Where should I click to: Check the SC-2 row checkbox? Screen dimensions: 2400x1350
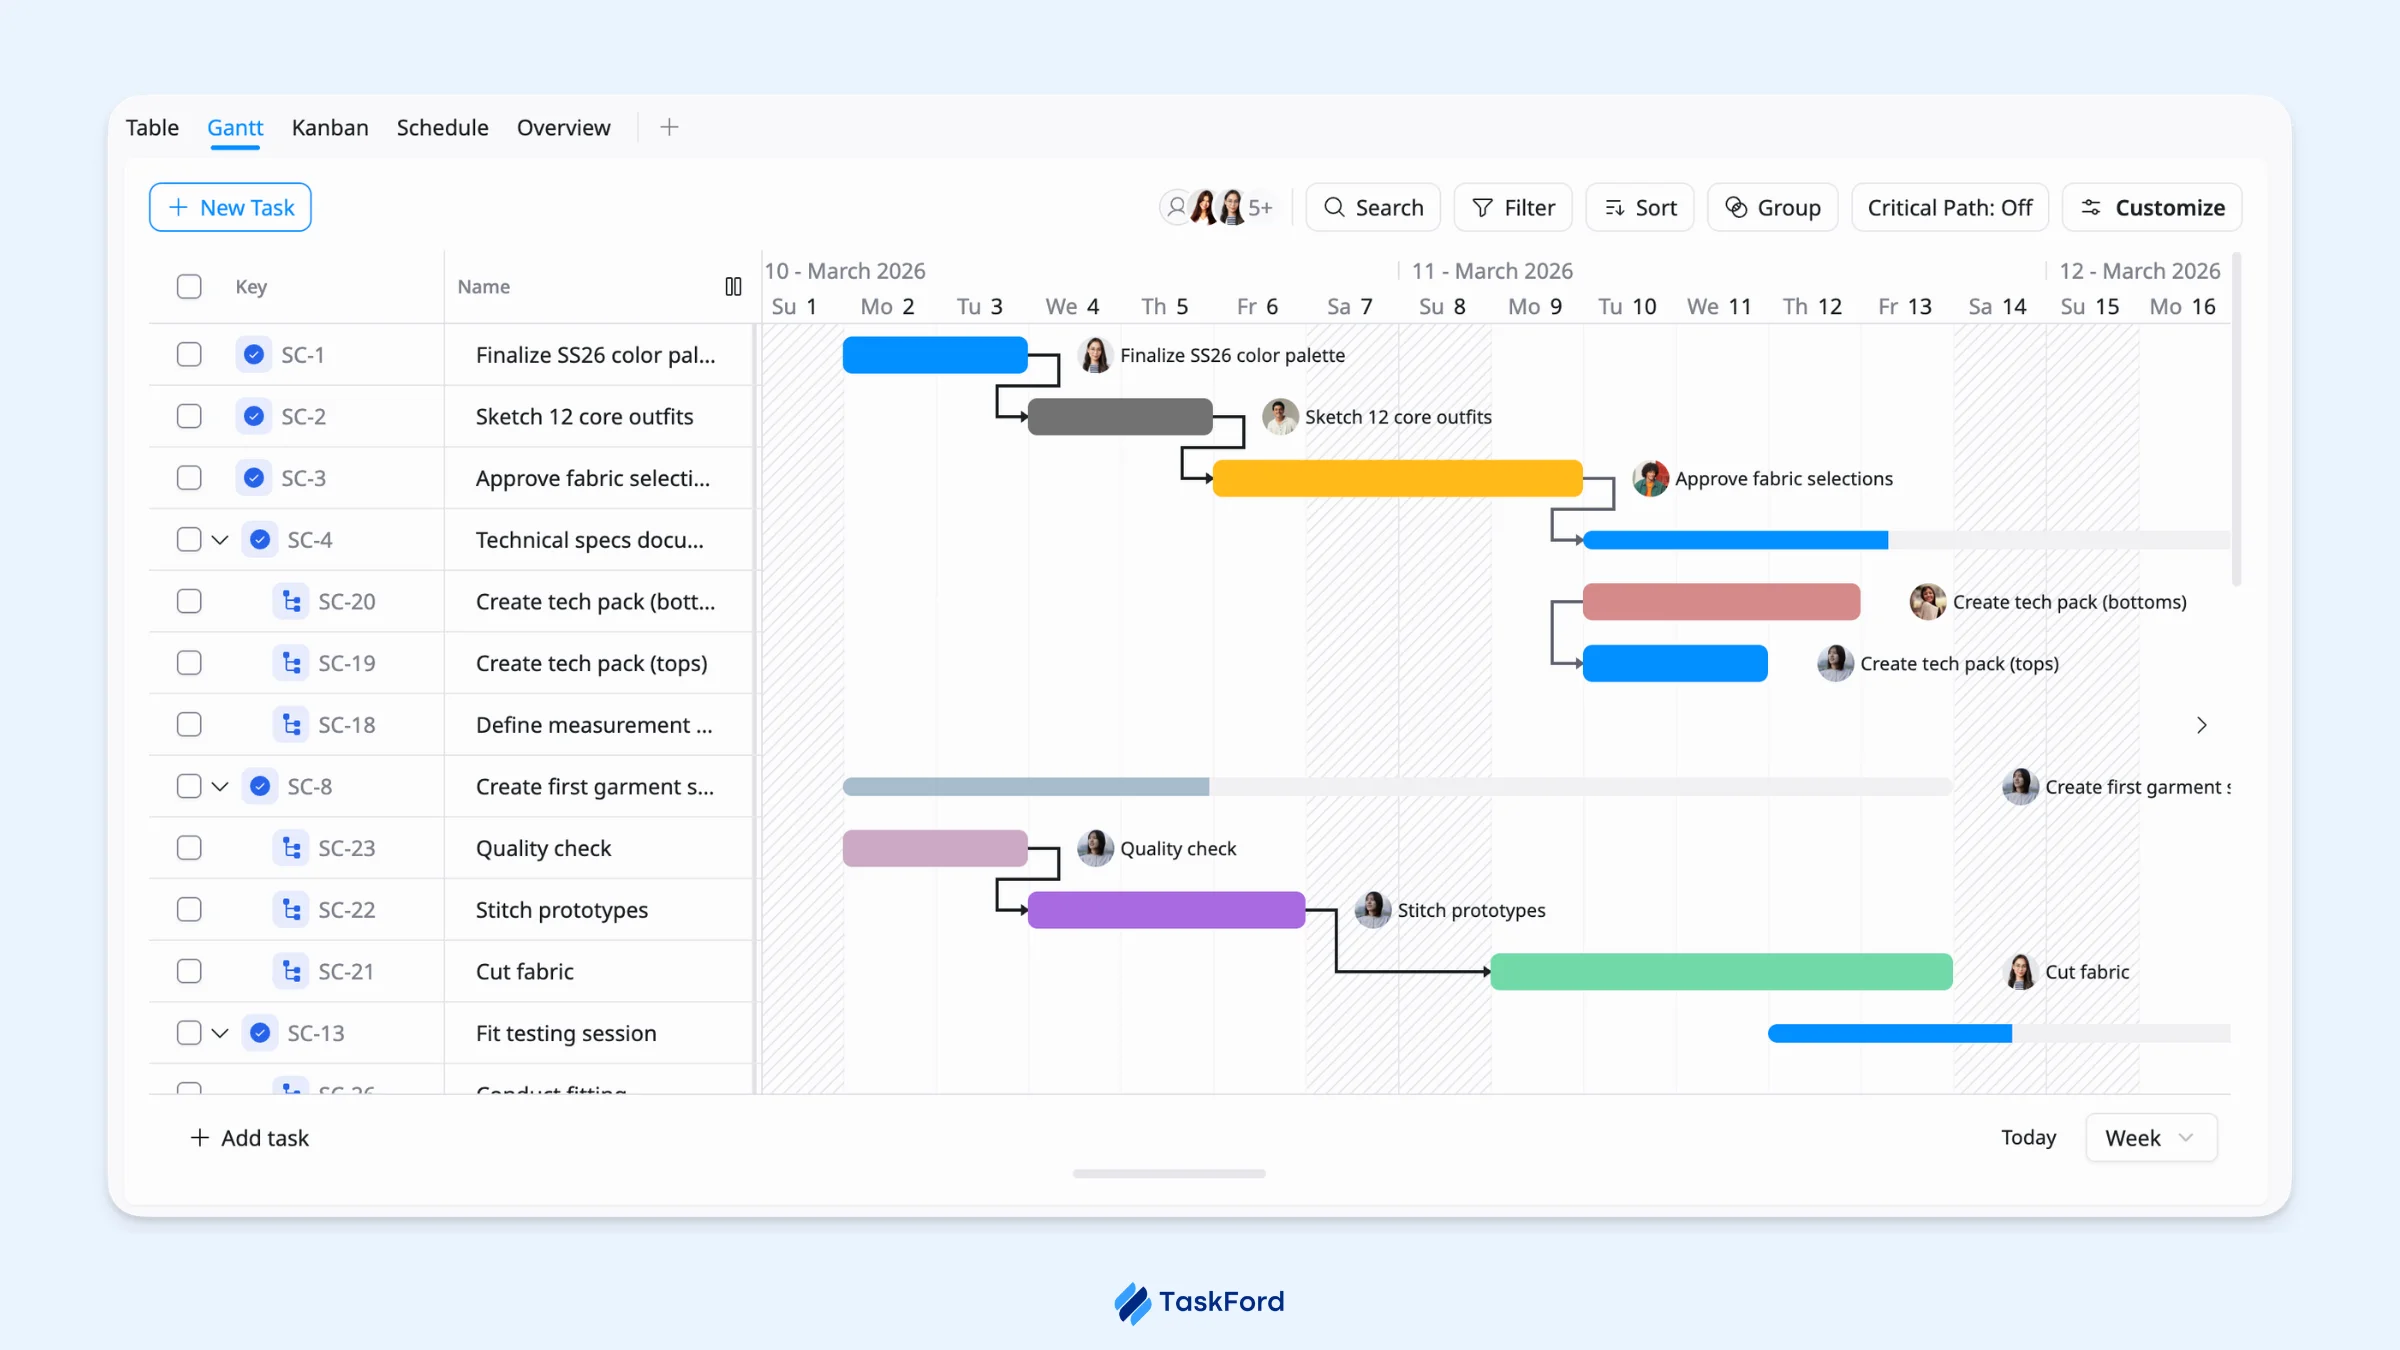pyautogui.click(x=189, y=416)
